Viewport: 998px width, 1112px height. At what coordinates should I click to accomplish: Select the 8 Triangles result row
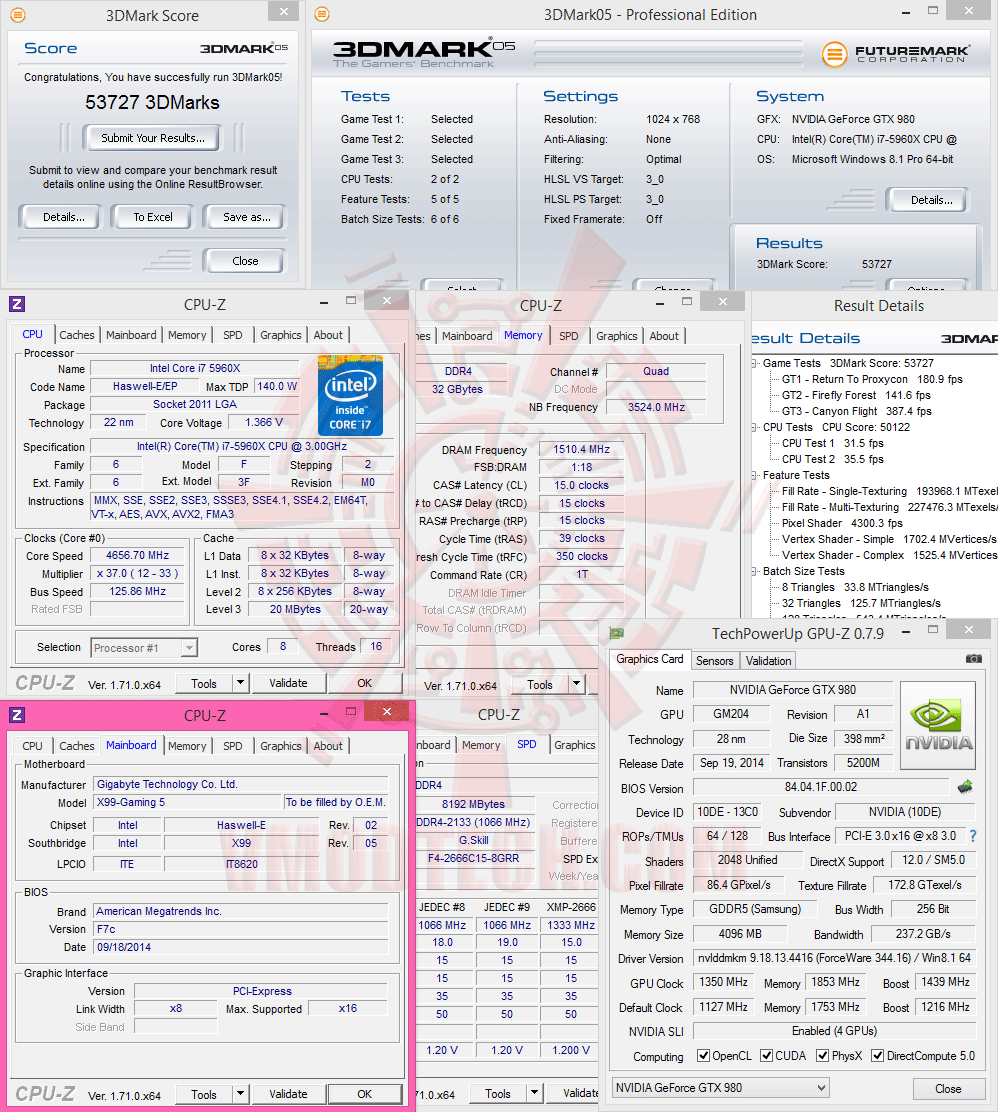tap(855, 587)
